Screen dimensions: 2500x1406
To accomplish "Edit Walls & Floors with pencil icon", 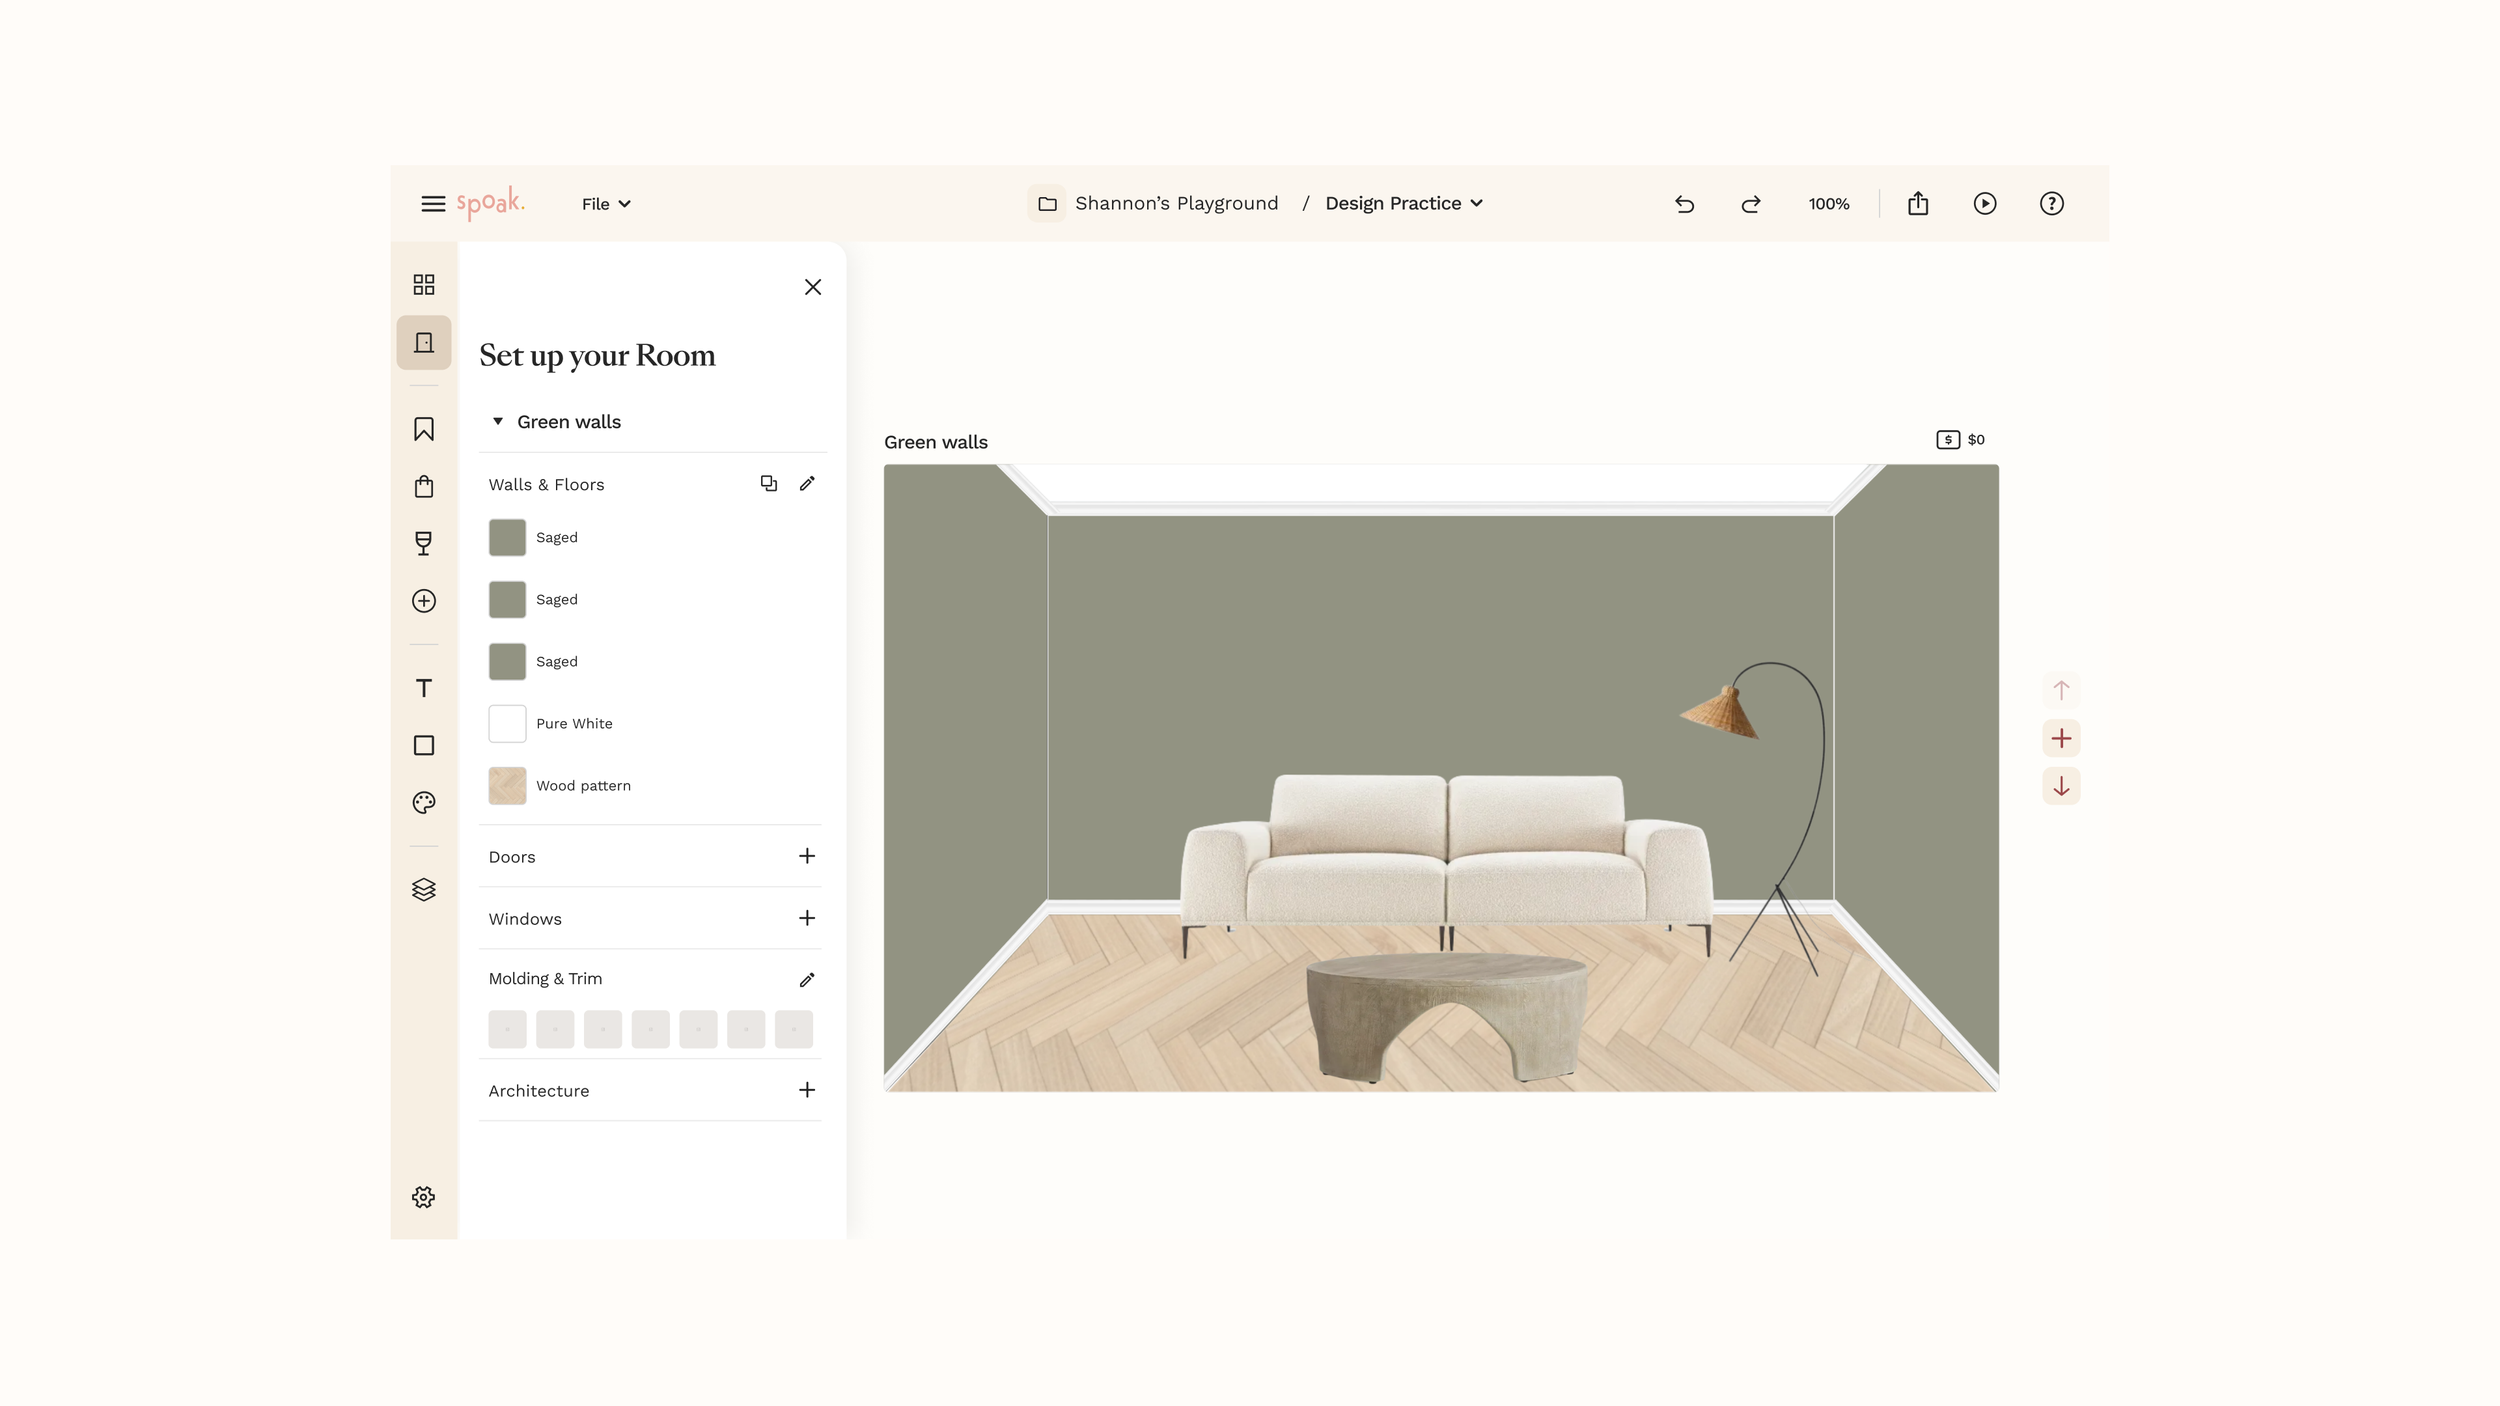I will pos(807,484).
